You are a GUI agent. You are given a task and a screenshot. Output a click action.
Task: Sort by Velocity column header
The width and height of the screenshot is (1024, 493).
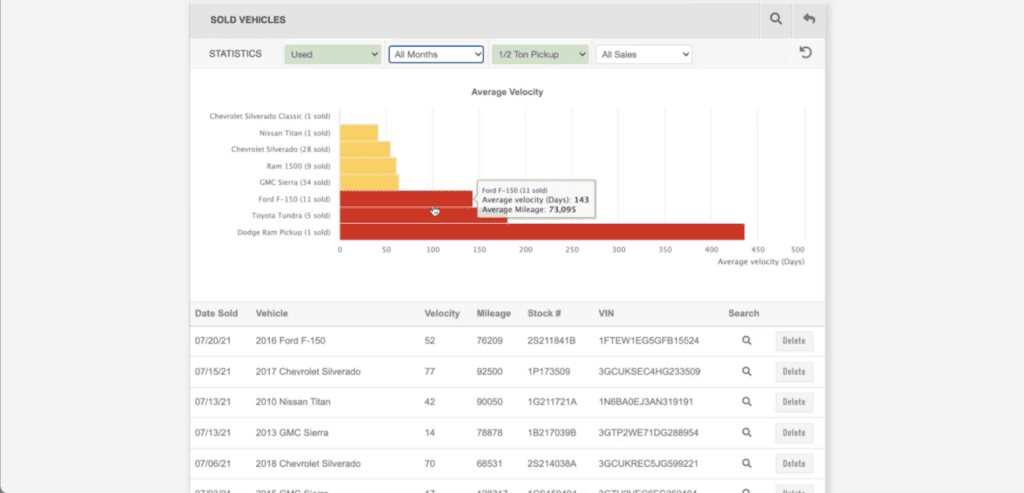pyautogui.click(x=442, y=313)
